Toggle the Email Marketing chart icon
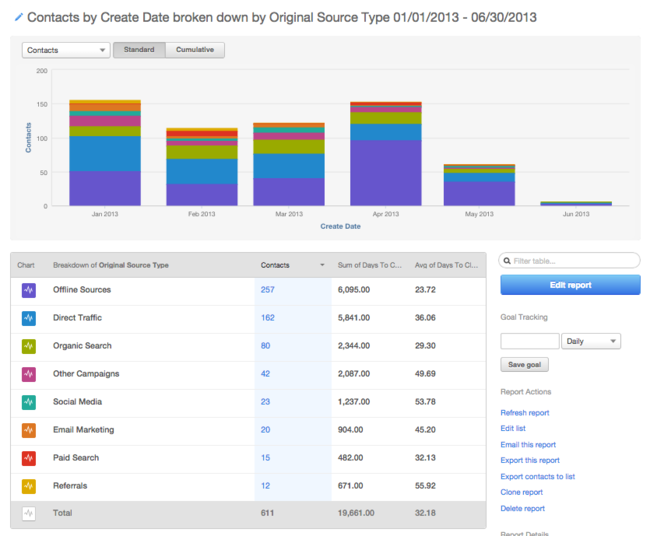The width and height of the screenshot is (650, 536). (x=28, y=430)
